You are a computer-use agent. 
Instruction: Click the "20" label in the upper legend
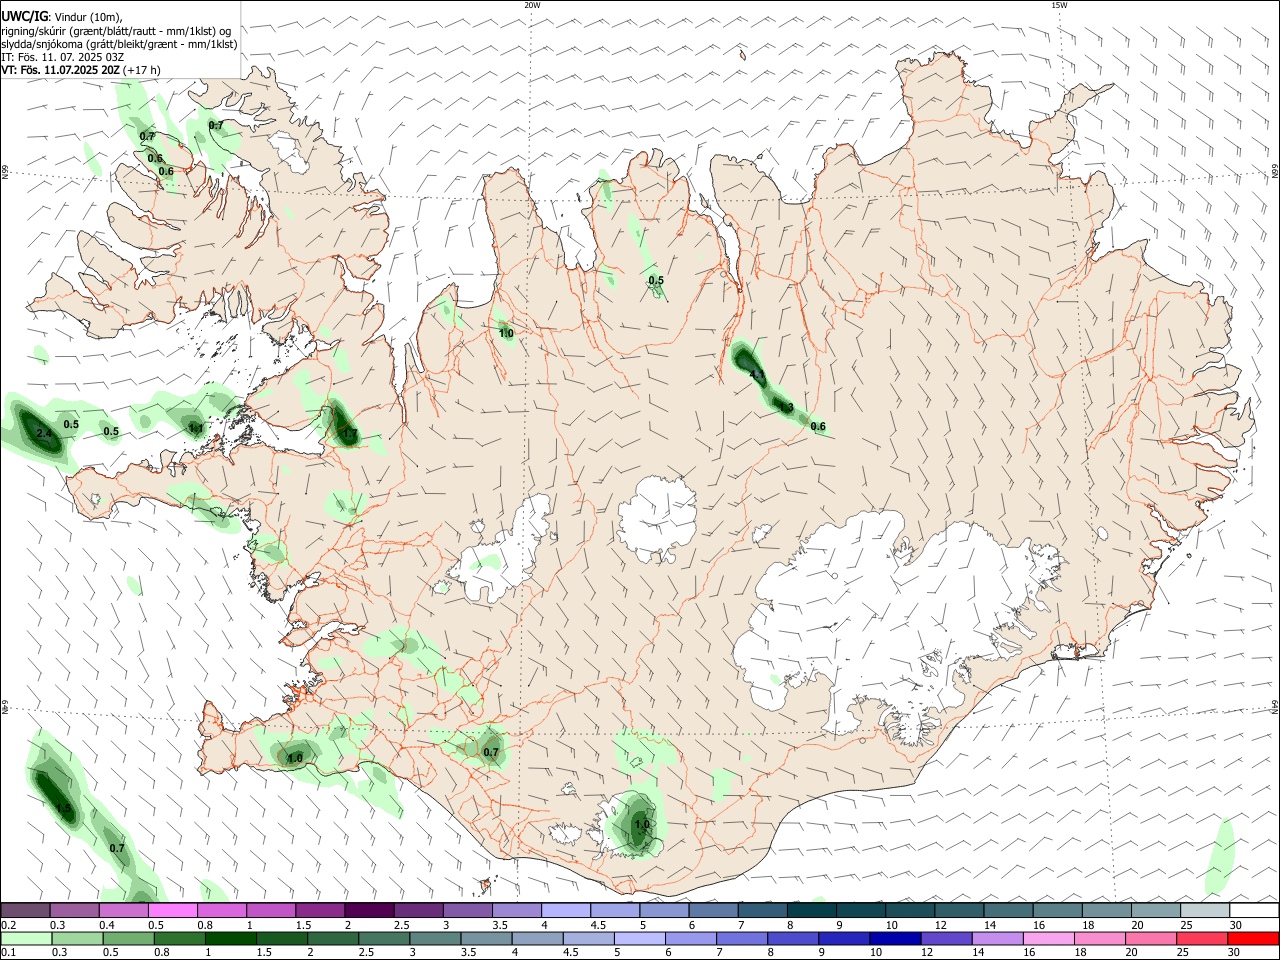click(x=1138, y=925)
